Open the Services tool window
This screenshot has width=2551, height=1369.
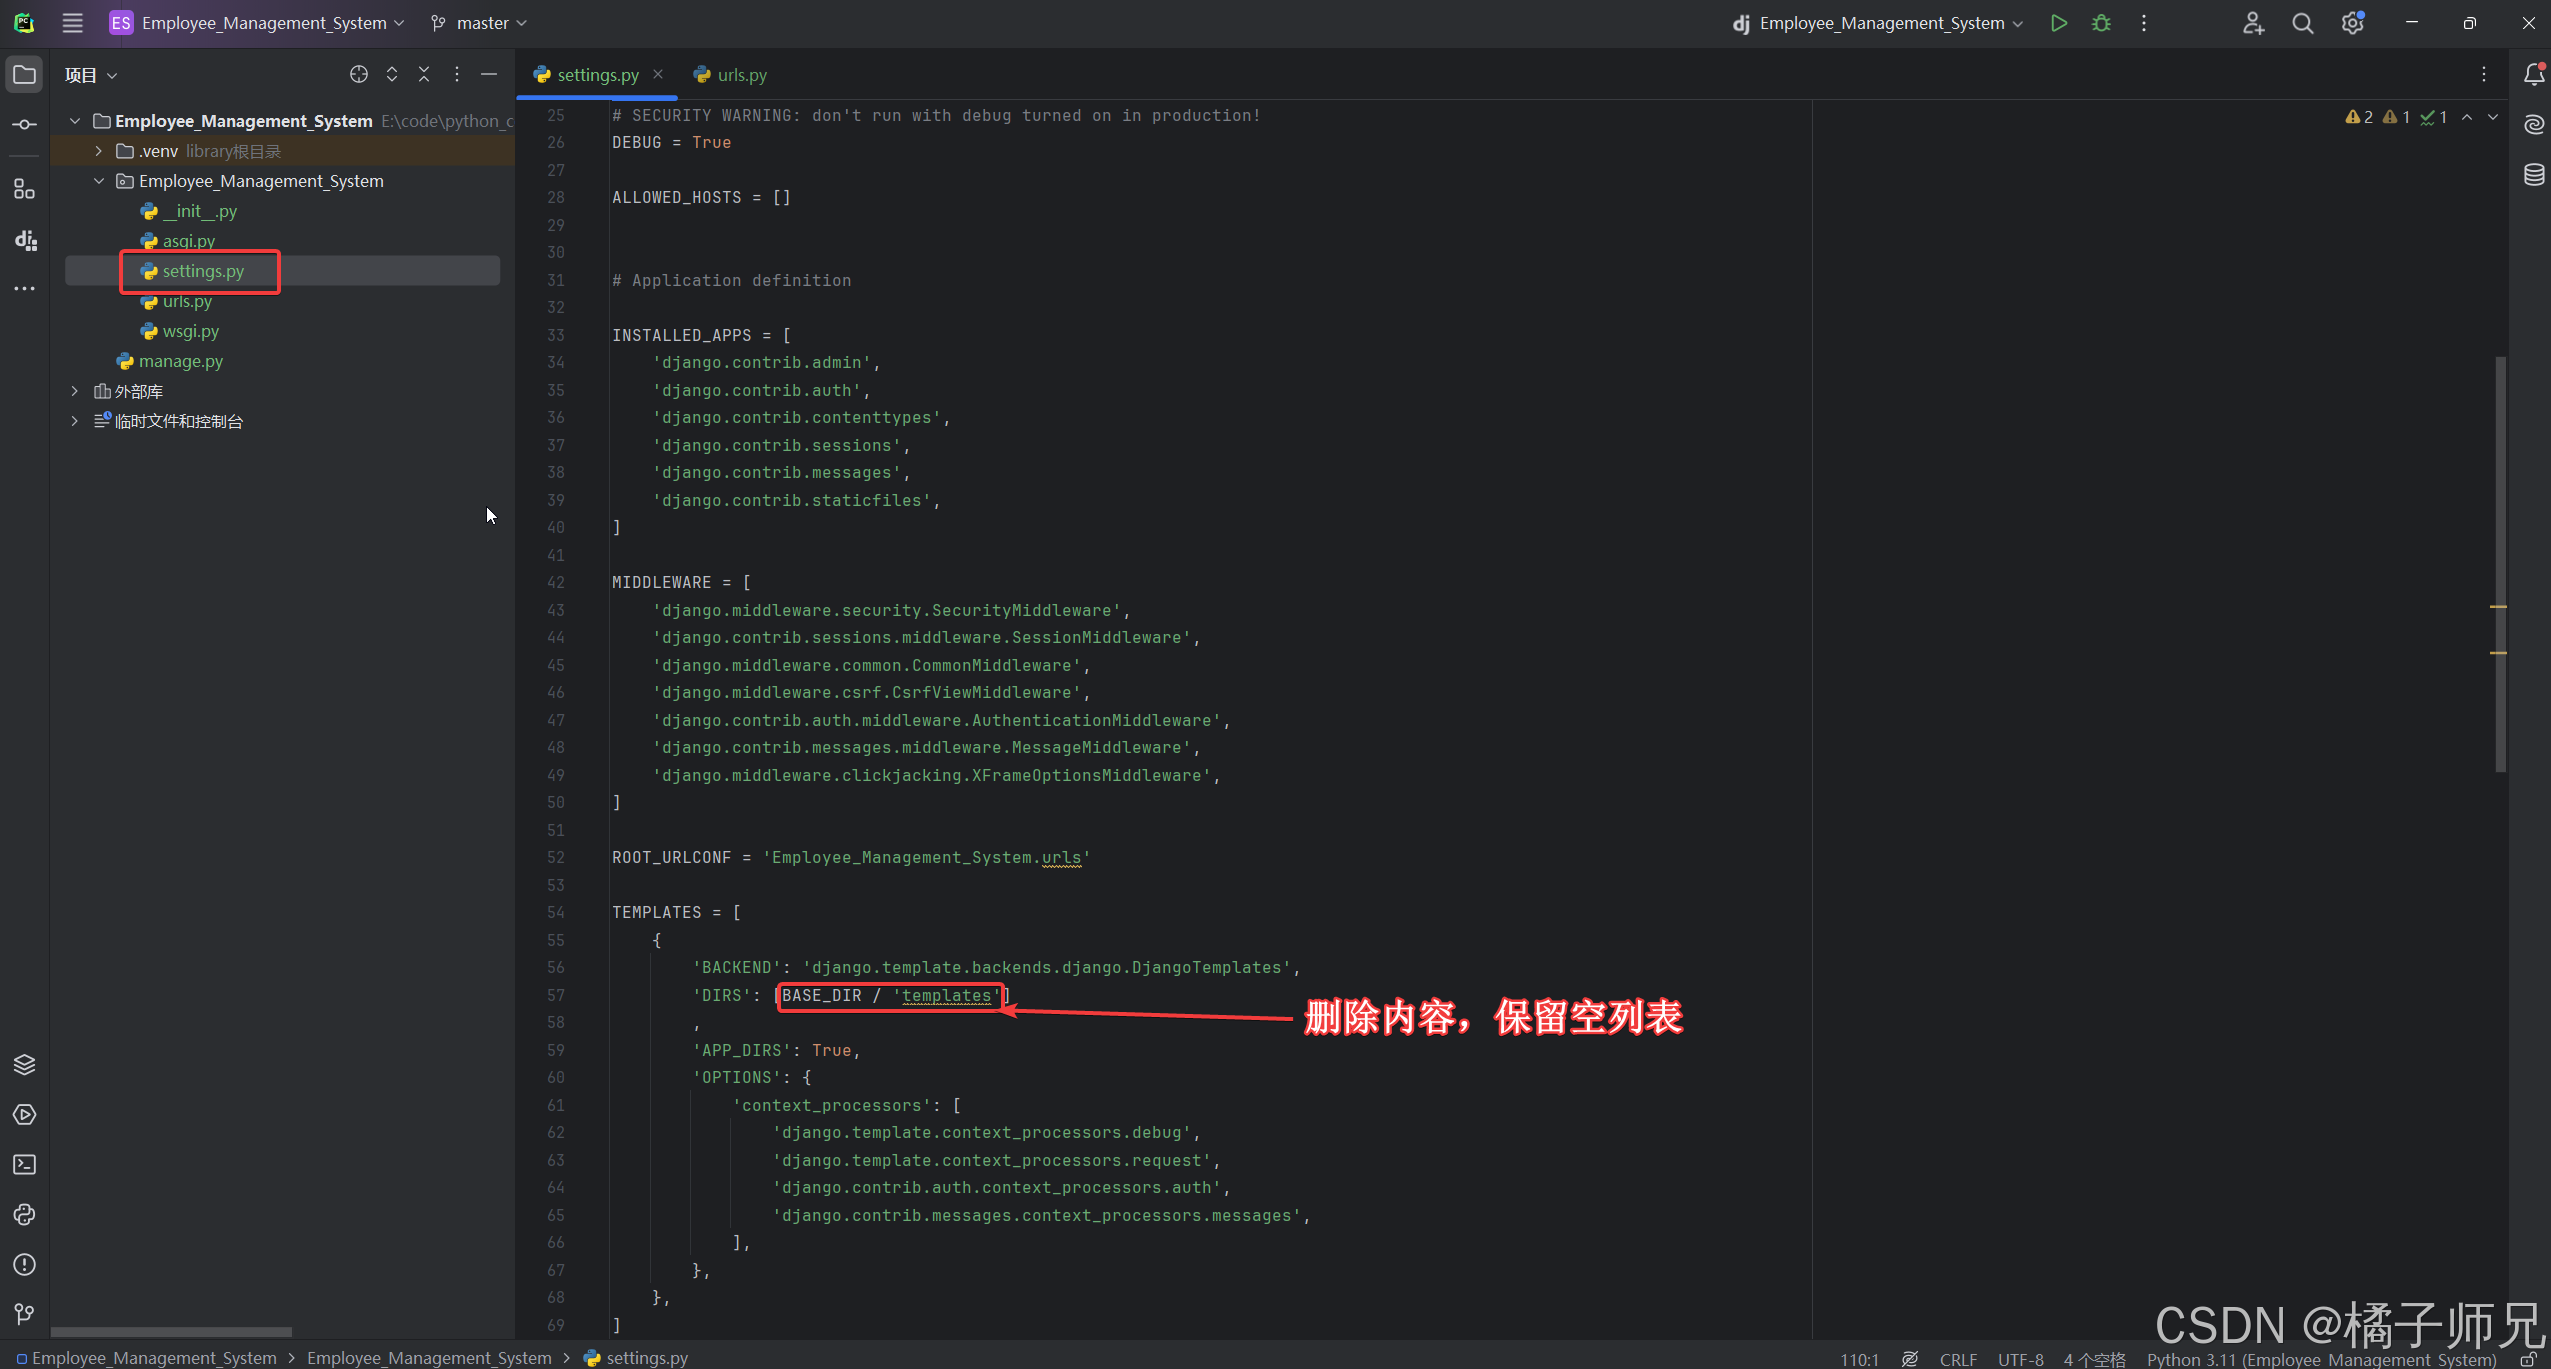point(24,1114)
